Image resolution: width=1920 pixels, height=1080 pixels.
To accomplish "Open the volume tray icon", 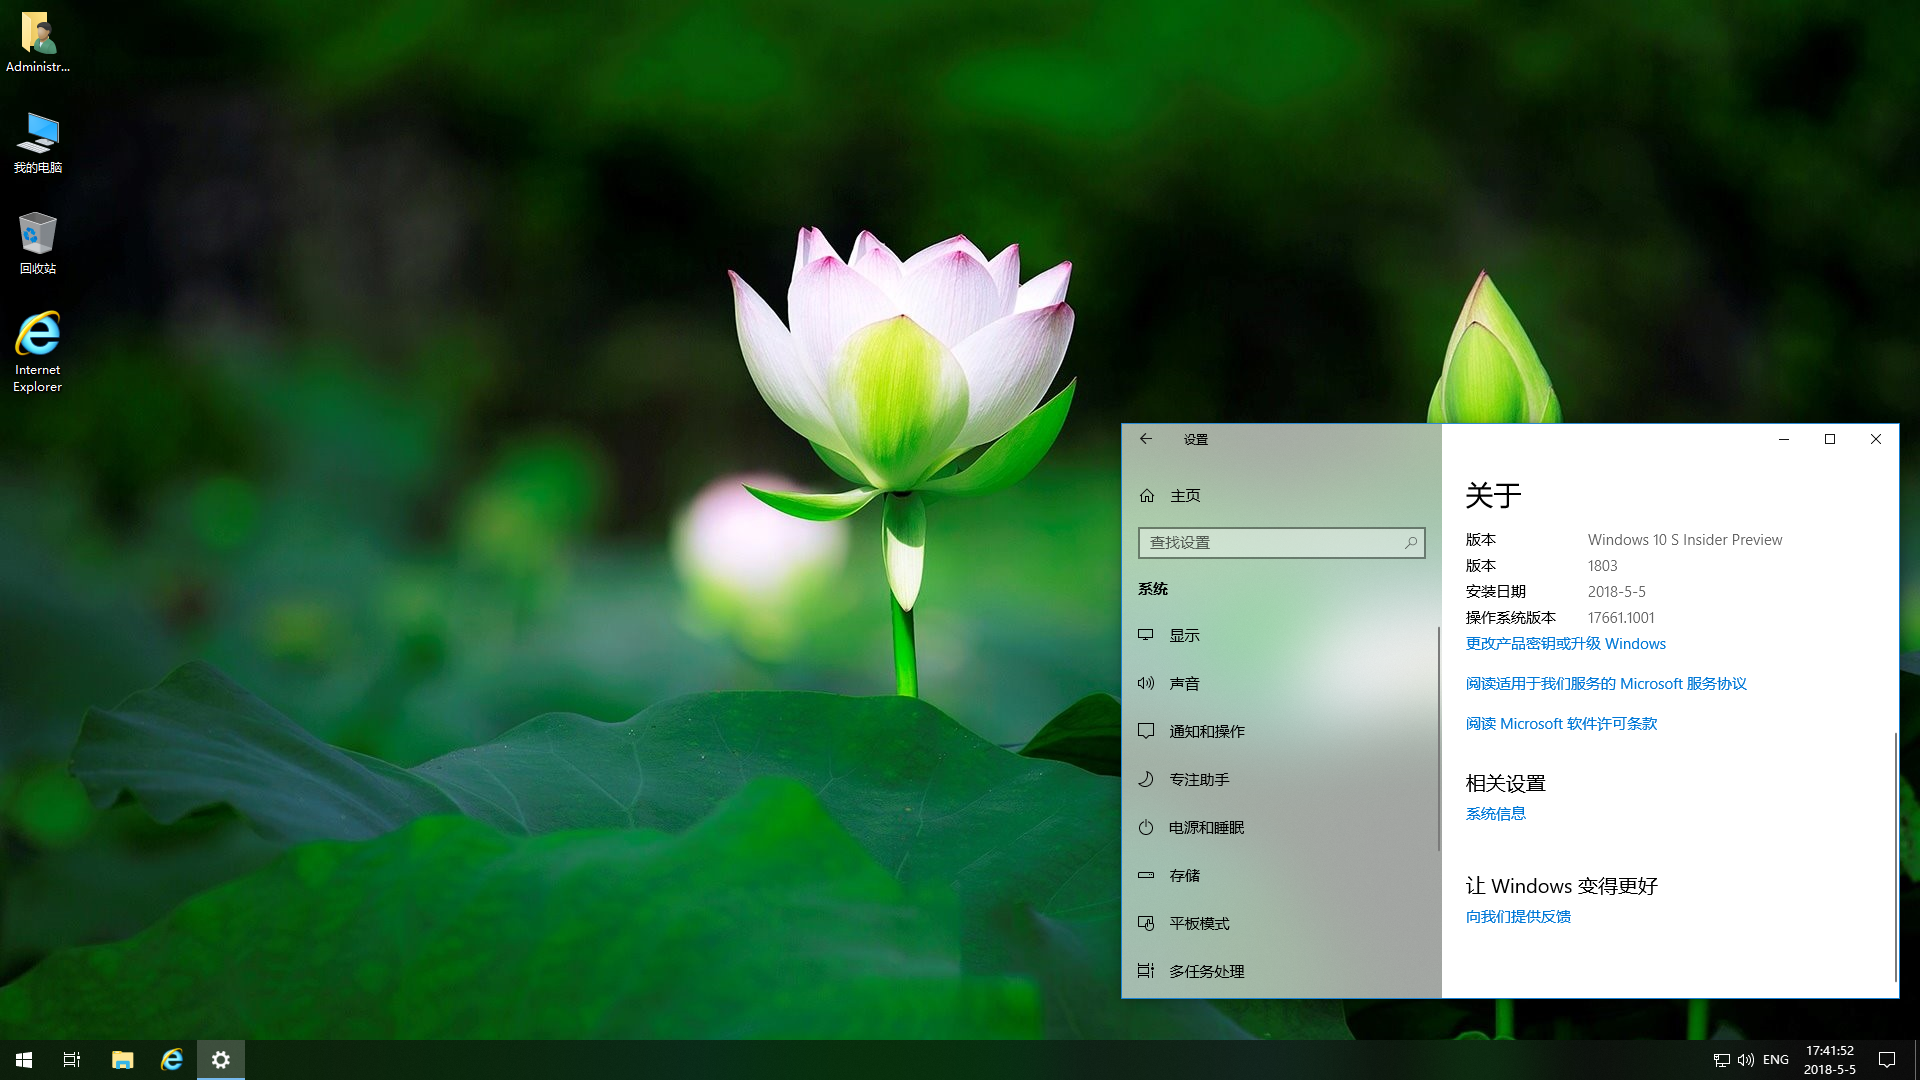I will [x=1746, y=1060].
